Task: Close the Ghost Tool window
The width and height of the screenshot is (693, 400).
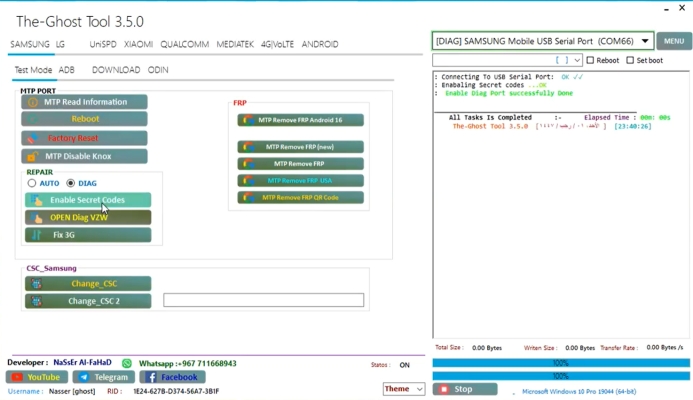Action: tap(682, 8)
